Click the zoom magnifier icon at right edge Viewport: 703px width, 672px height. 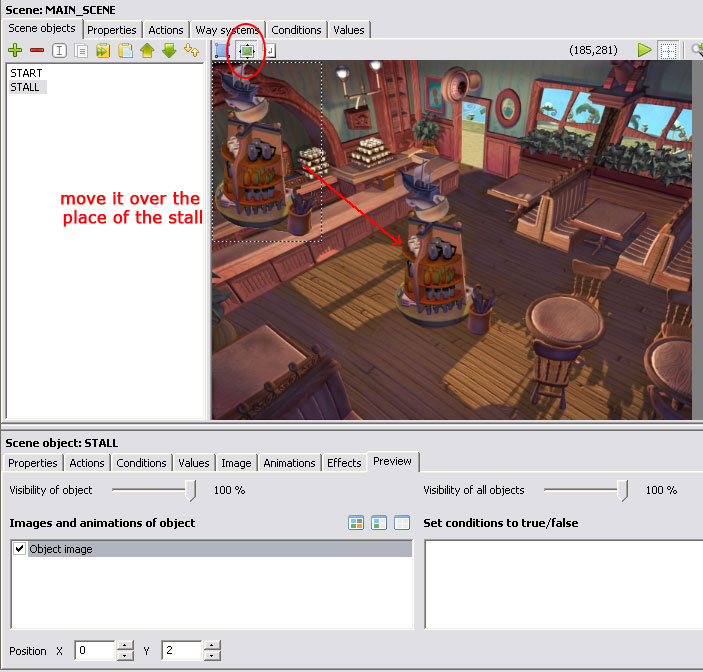[697, 50]
